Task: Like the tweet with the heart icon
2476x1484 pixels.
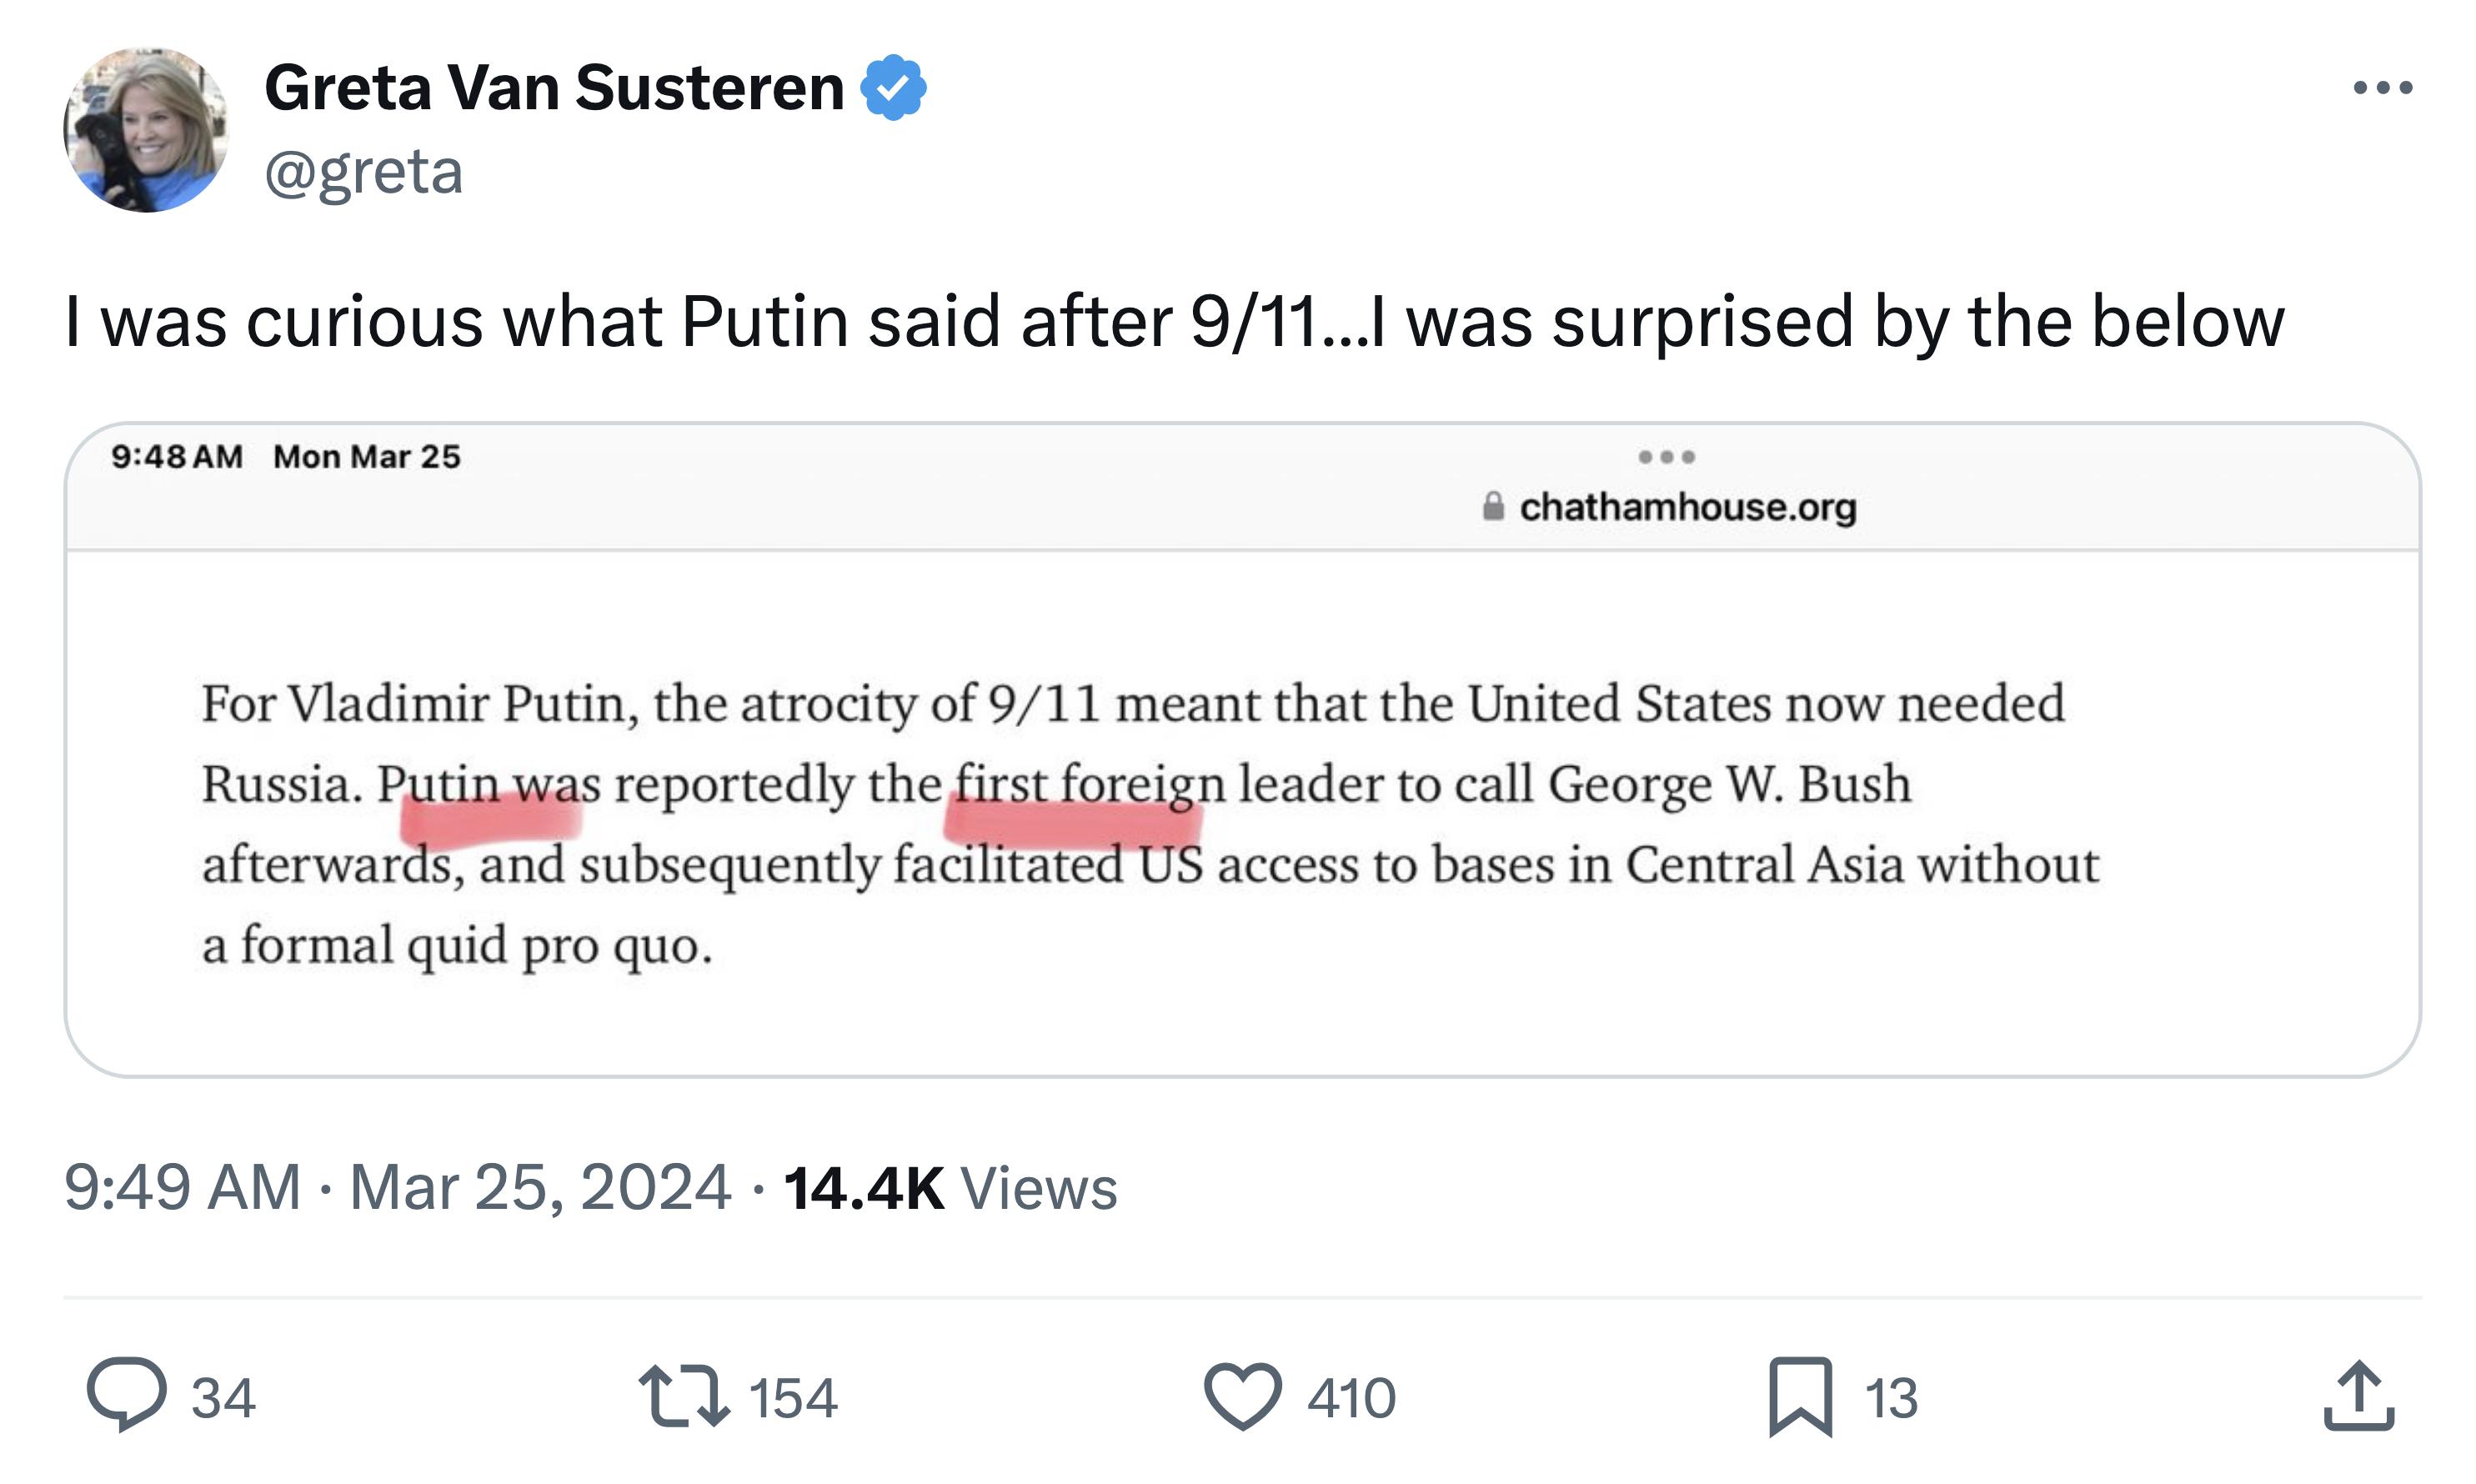Action: click(1242, 1396)
